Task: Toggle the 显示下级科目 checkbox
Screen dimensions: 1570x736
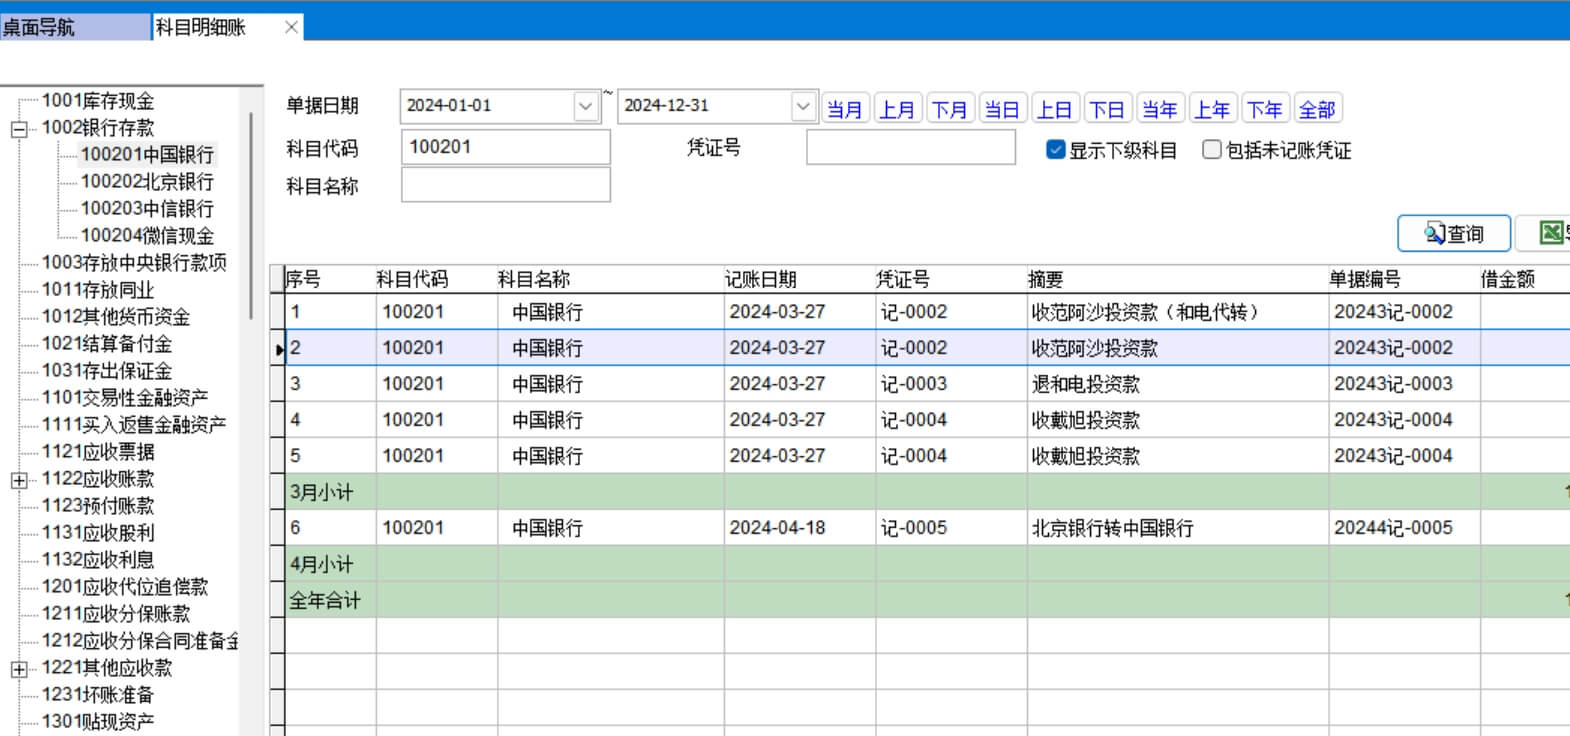Action: click(1055, 150)
